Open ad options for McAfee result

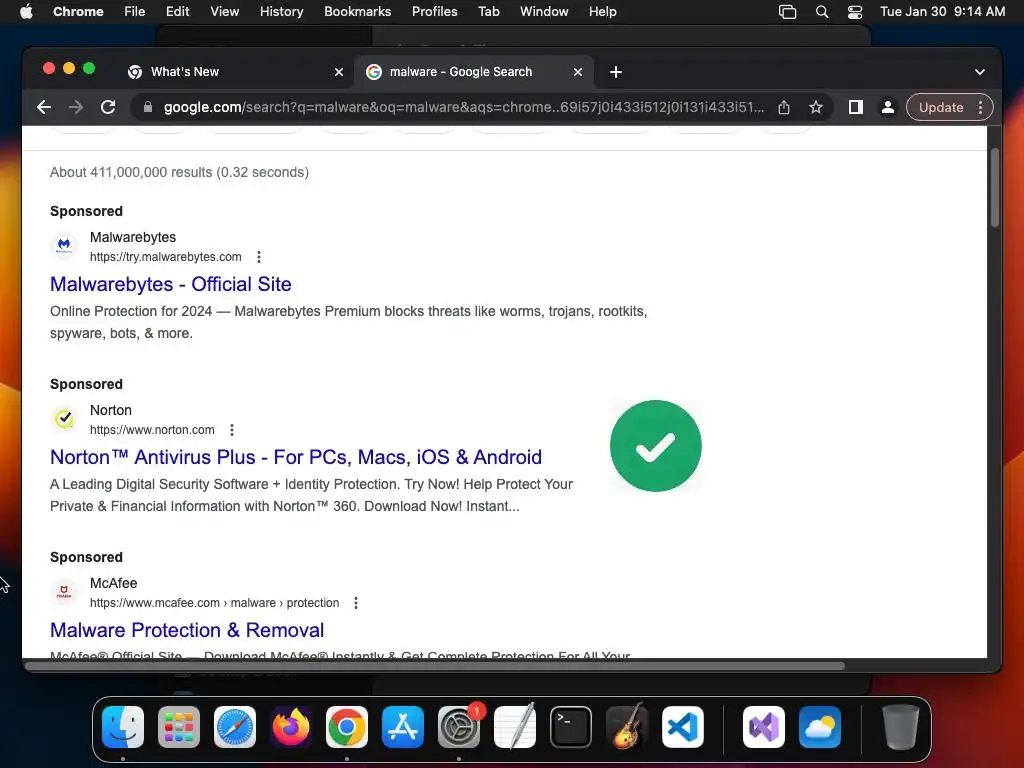pyautogui.click(x=356, y=603)
